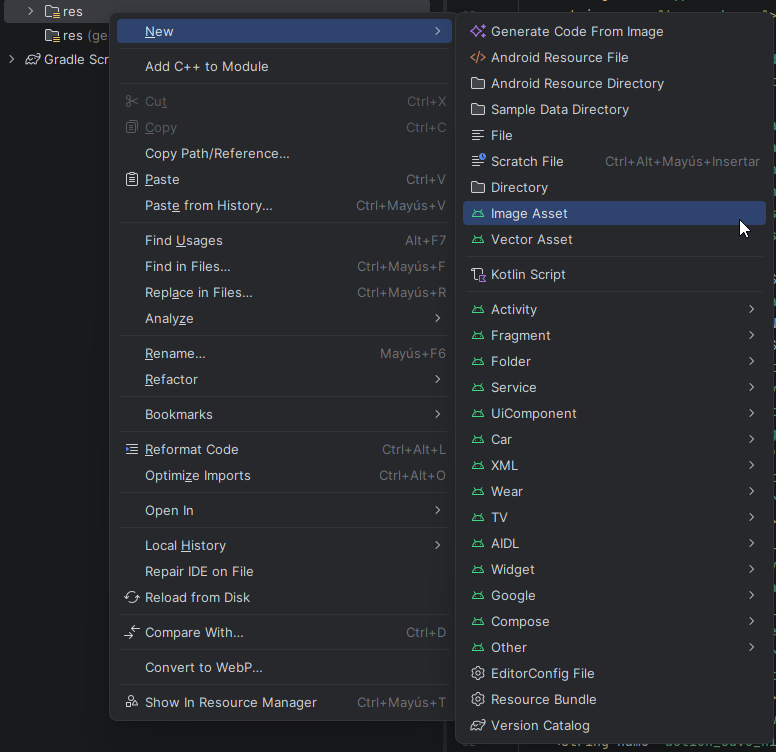Open the Folder submenu item
Image resolution: width=776 pixels, height=752 pixels.
point(614,362)
